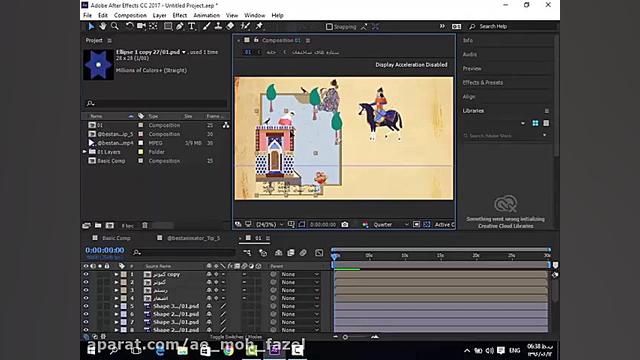
Task: Select the Eraser tool
Action: tap(230, 26)
